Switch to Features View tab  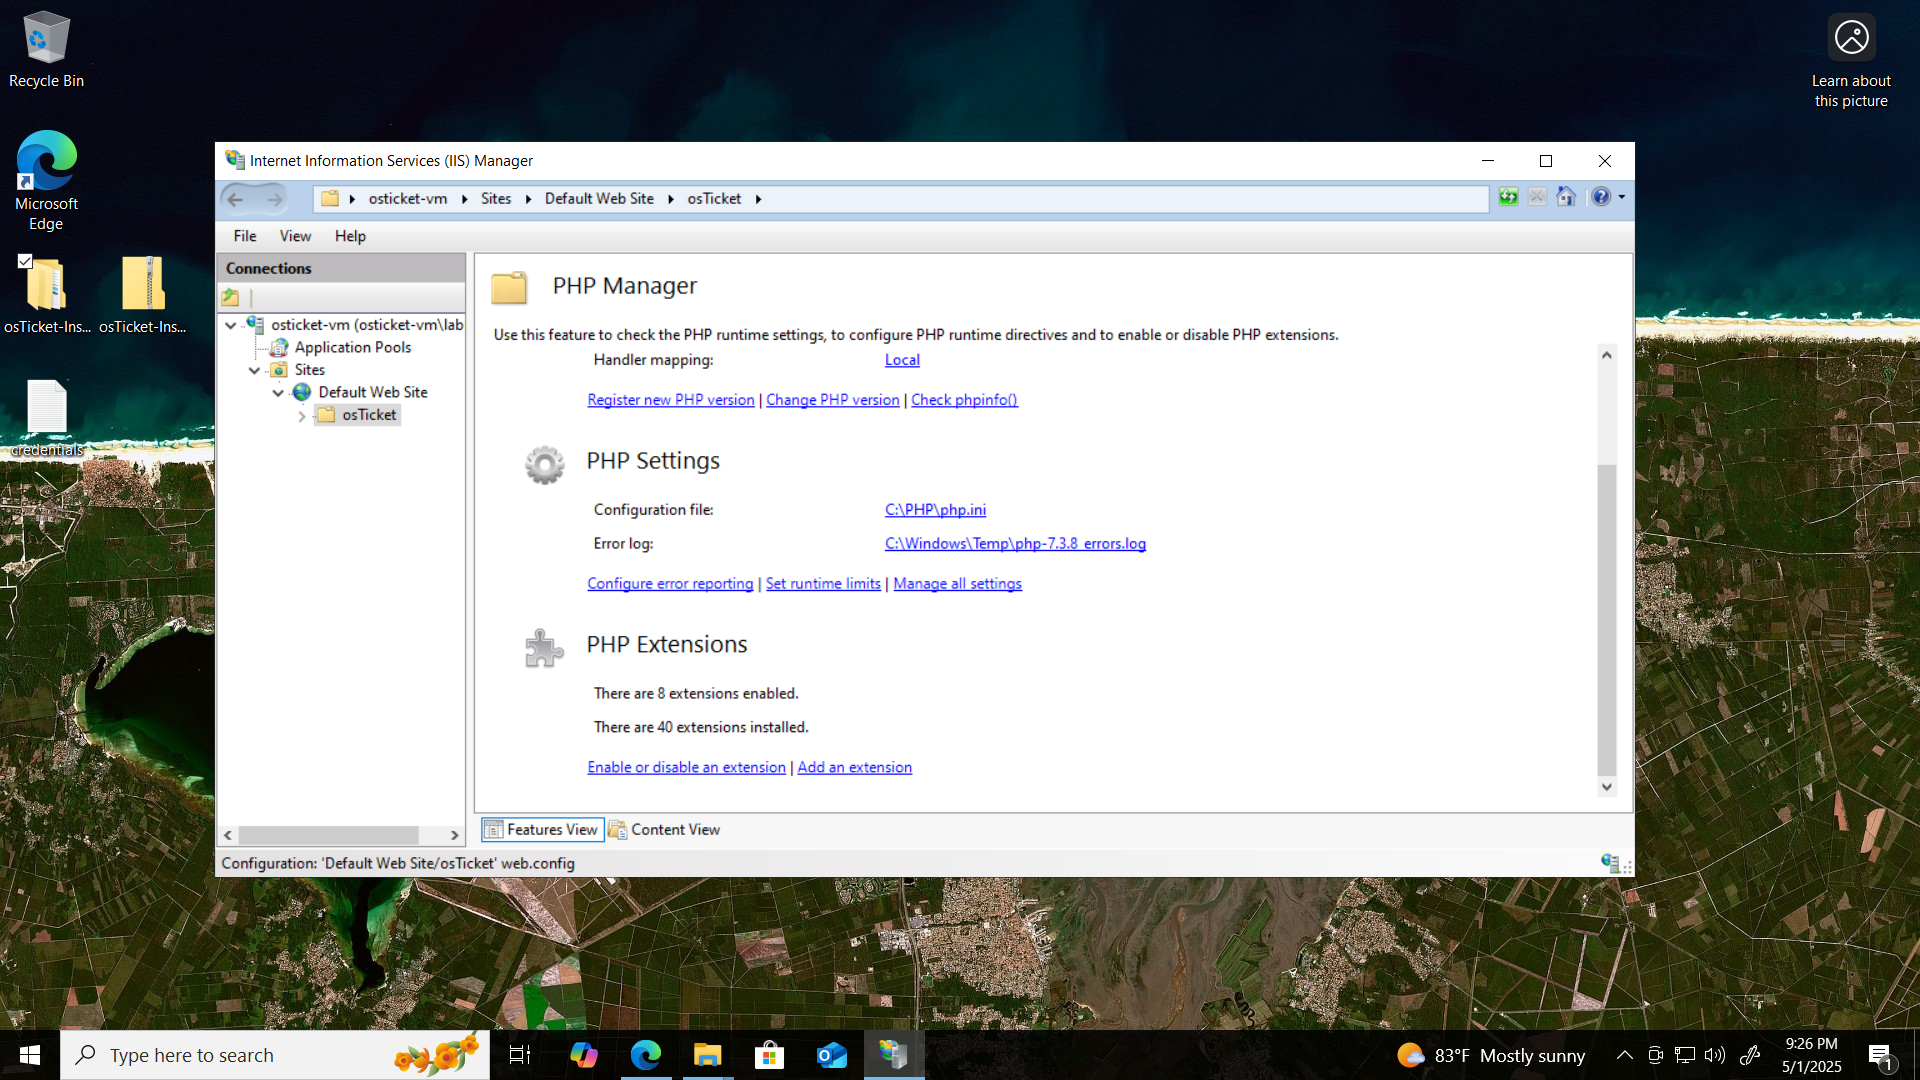542,830
